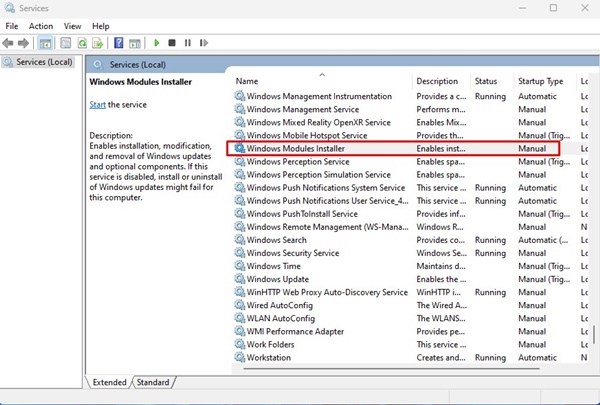Click the gear icon beside Windows Search
The height and width of the screenshot is (405, 600).
[240, 240]
